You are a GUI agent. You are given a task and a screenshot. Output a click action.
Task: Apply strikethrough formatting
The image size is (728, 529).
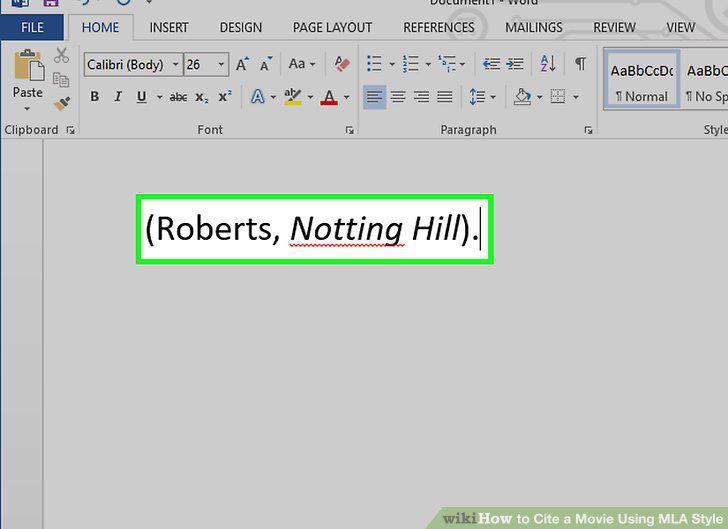pyautogui.click(x=178, y=97)
